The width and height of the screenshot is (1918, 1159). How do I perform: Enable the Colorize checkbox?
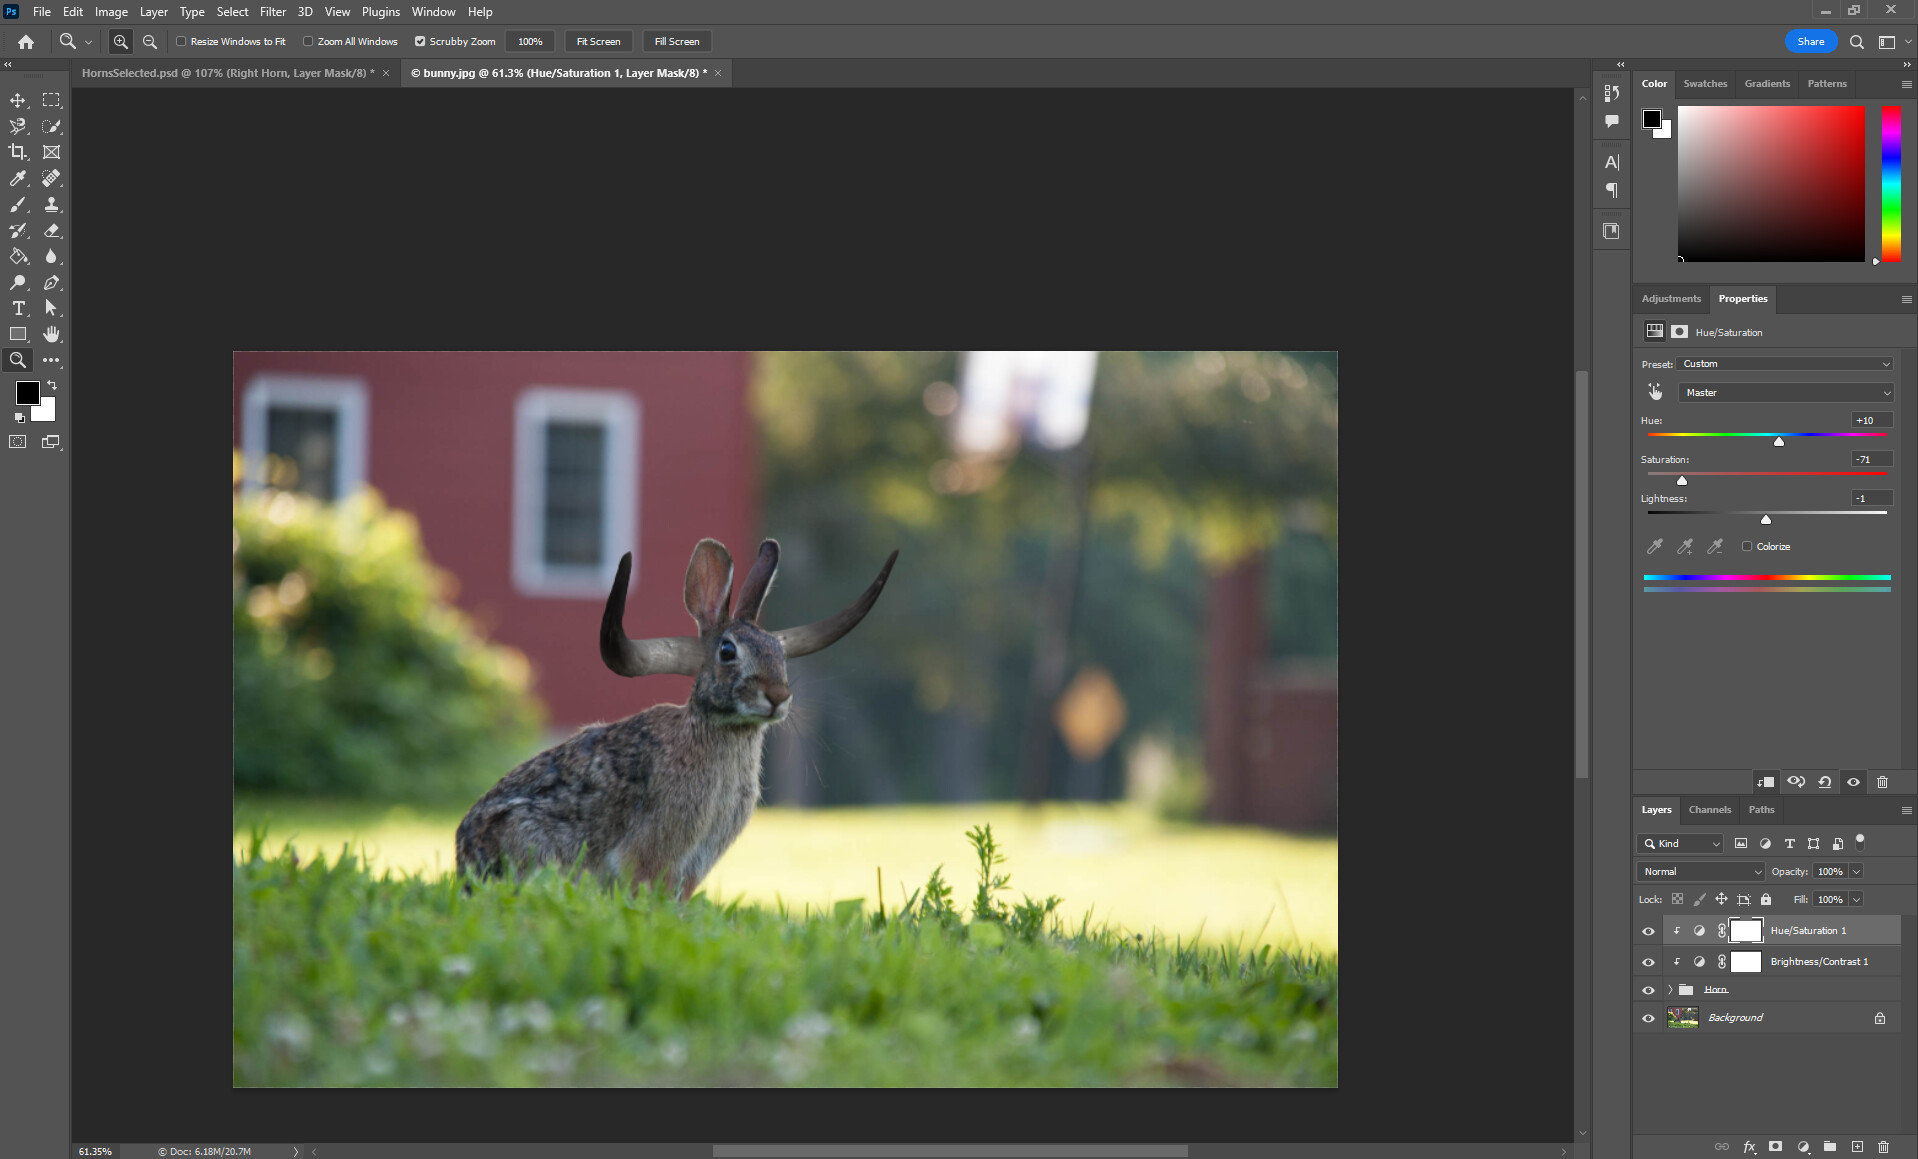click(1747, 546)
